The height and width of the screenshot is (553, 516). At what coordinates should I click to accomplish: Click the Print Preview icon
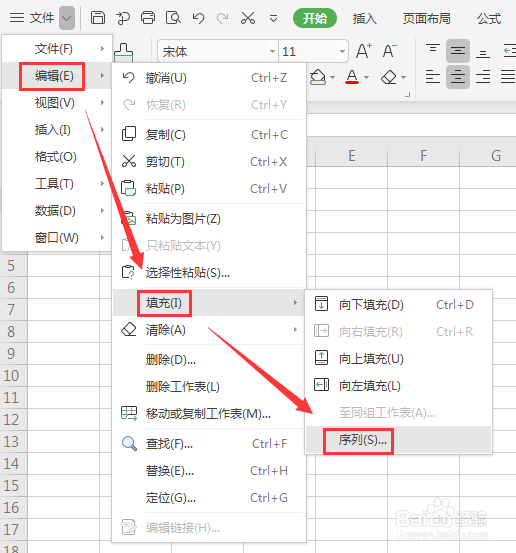pos(173,18)
